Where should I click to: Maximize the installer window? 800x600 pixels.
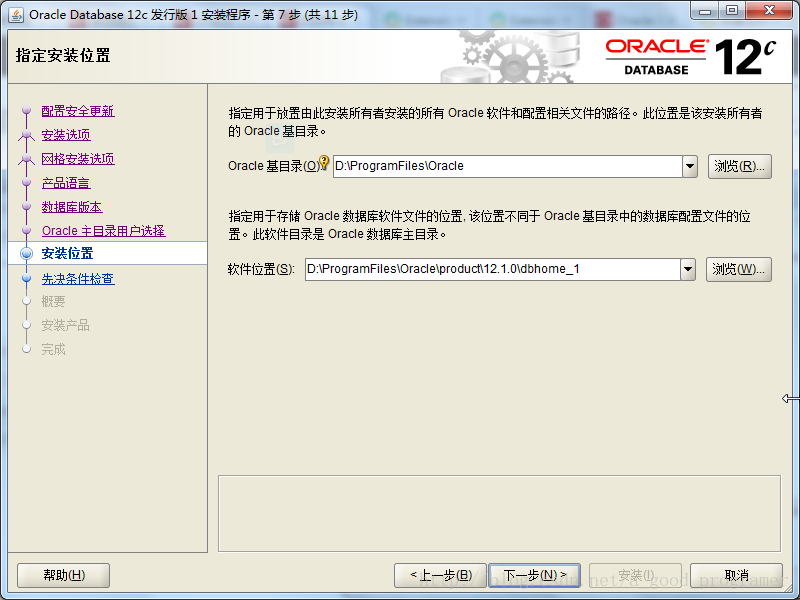tap(732, 10)
